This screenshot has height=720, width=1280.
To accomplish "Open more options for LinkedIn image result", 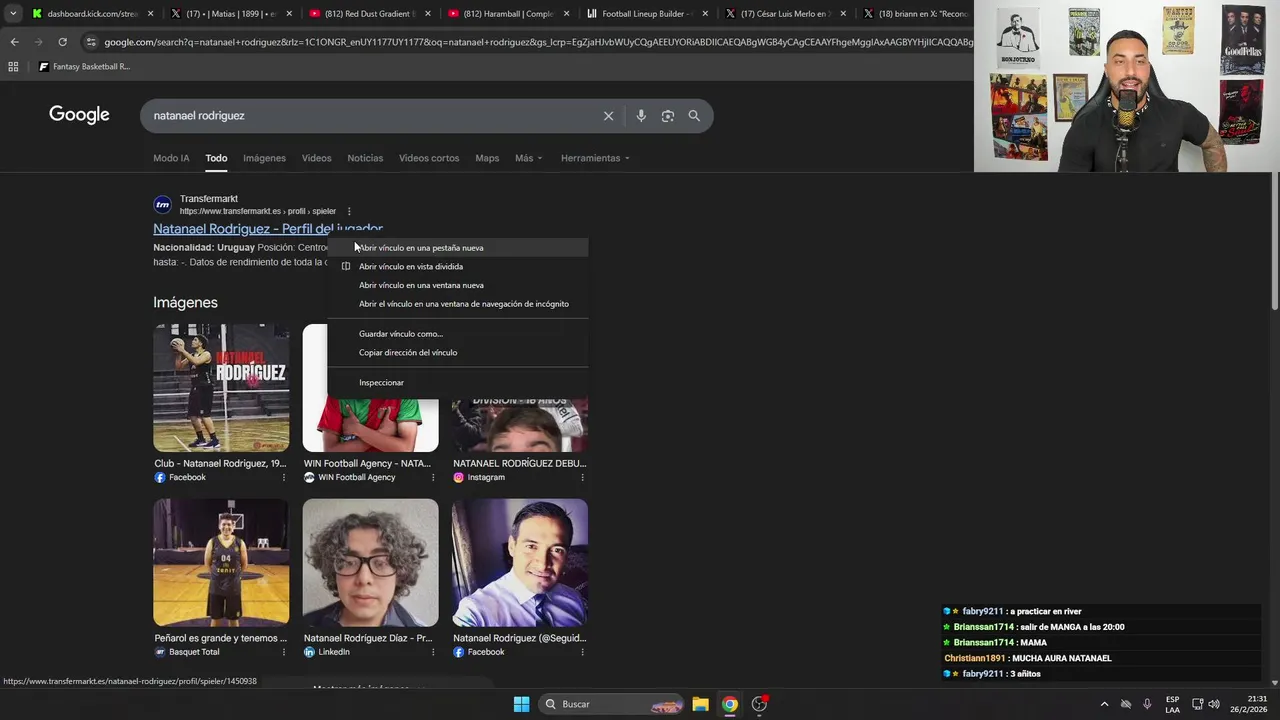I will 433,652.
